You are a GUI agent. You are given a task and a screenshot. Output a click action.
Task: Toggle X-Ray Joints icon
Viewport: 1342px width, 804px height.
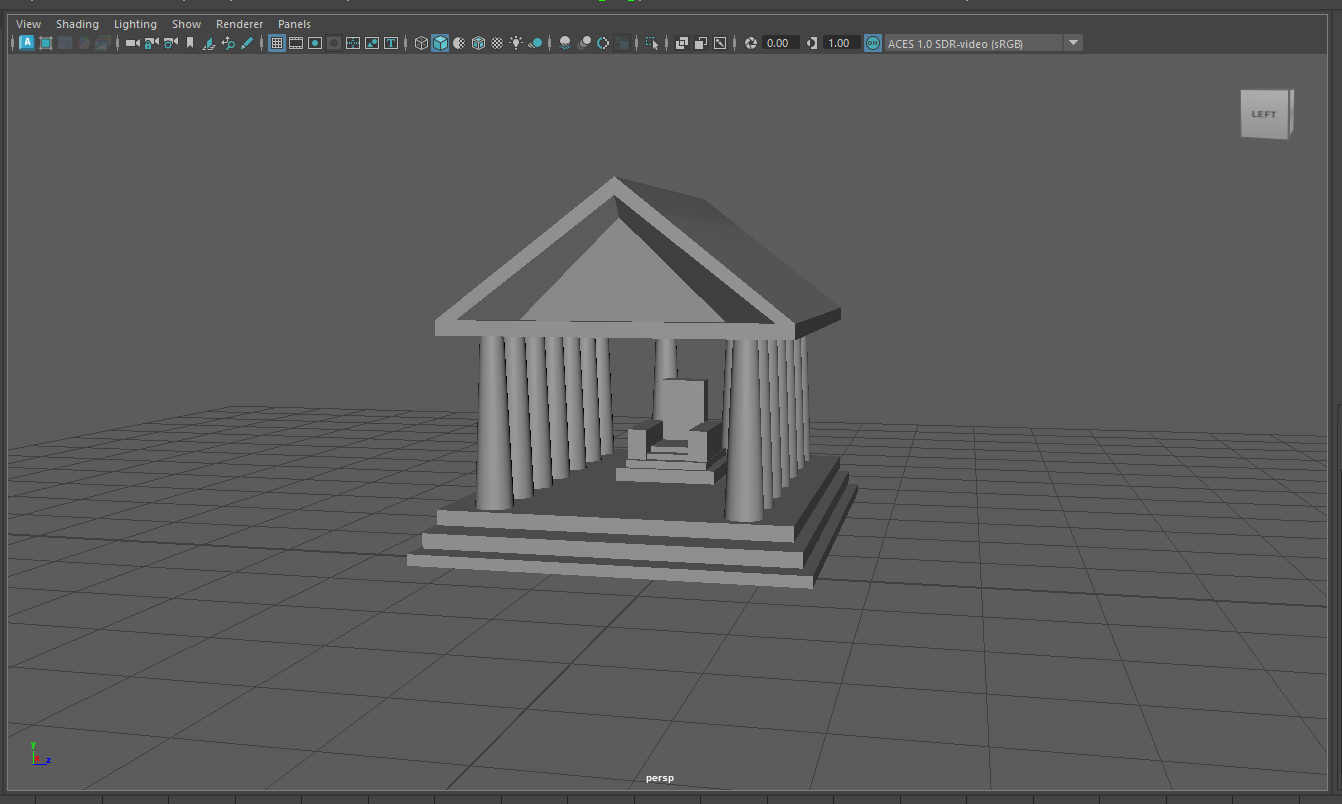pyautogui.click(x=720, y=43)
